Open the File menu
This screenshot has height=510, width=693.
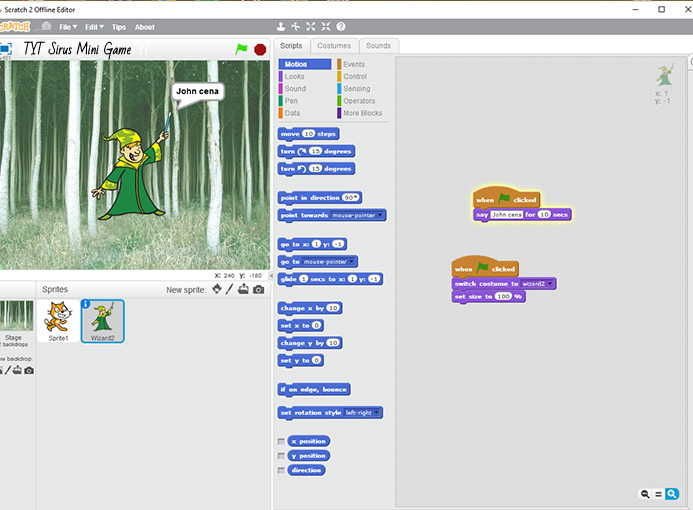point(68,27)
